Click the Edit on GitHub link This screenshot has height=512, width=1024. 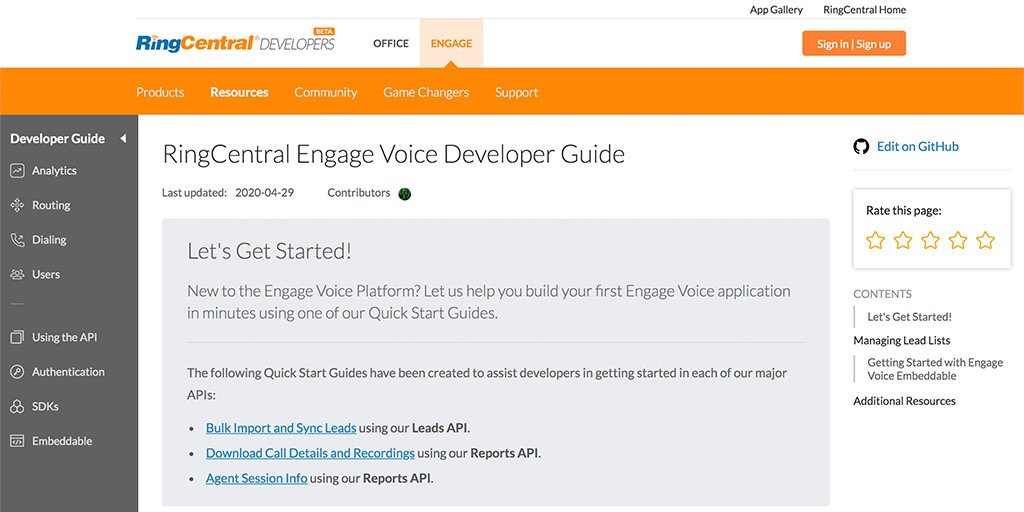tap(918, 146)
